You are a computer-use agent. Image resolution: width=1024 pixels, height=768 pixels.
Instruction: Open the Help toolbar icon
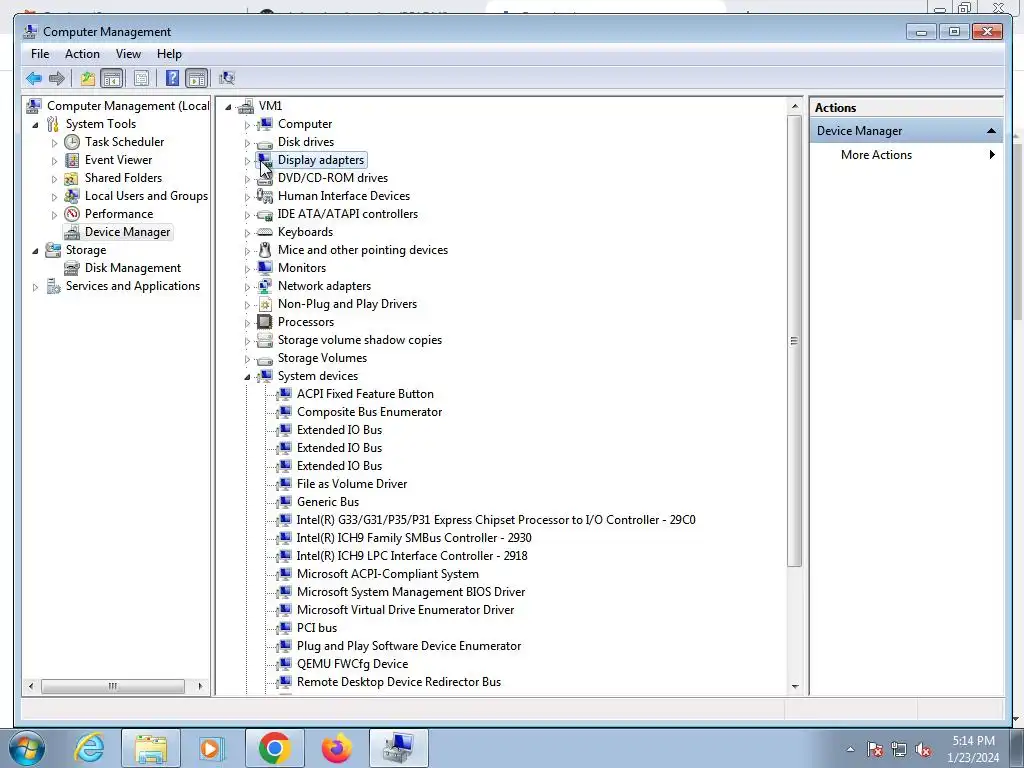click(x=172, y=78)
